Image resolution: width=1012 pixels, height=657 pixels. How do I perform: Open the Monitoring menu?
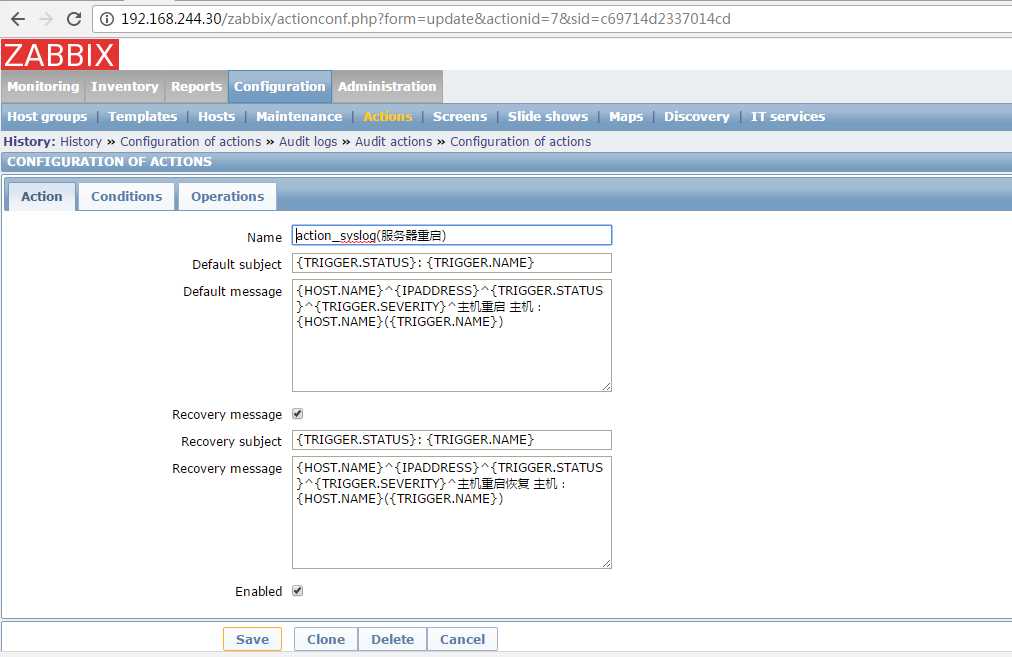pos(43,86)
